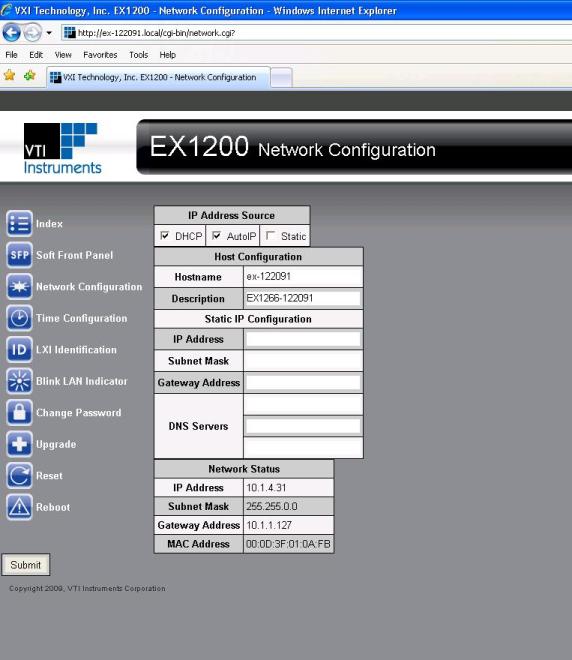Screen dimensions: 572x660
Task: Activate the Blink LAN Indicator icon
Action: [x=19, y=381]
